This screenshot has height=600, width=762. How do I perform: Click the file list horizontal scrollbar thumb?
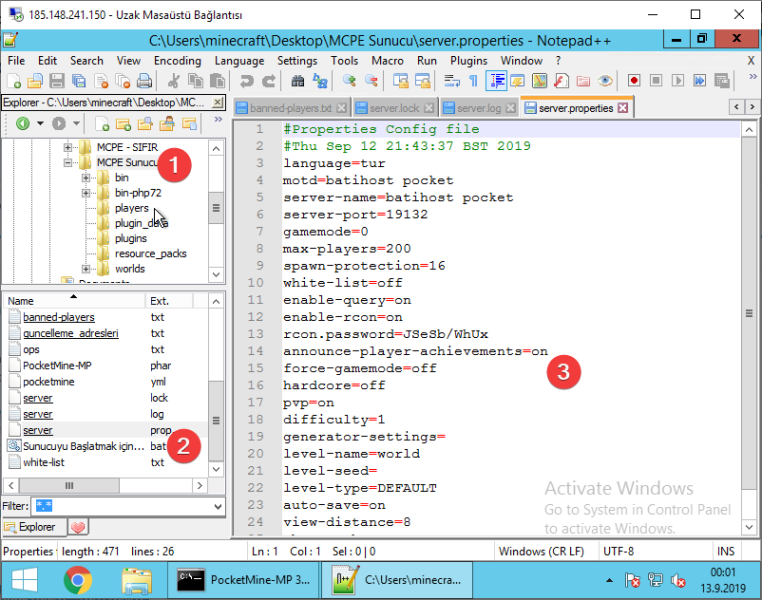tap(69, 485)
